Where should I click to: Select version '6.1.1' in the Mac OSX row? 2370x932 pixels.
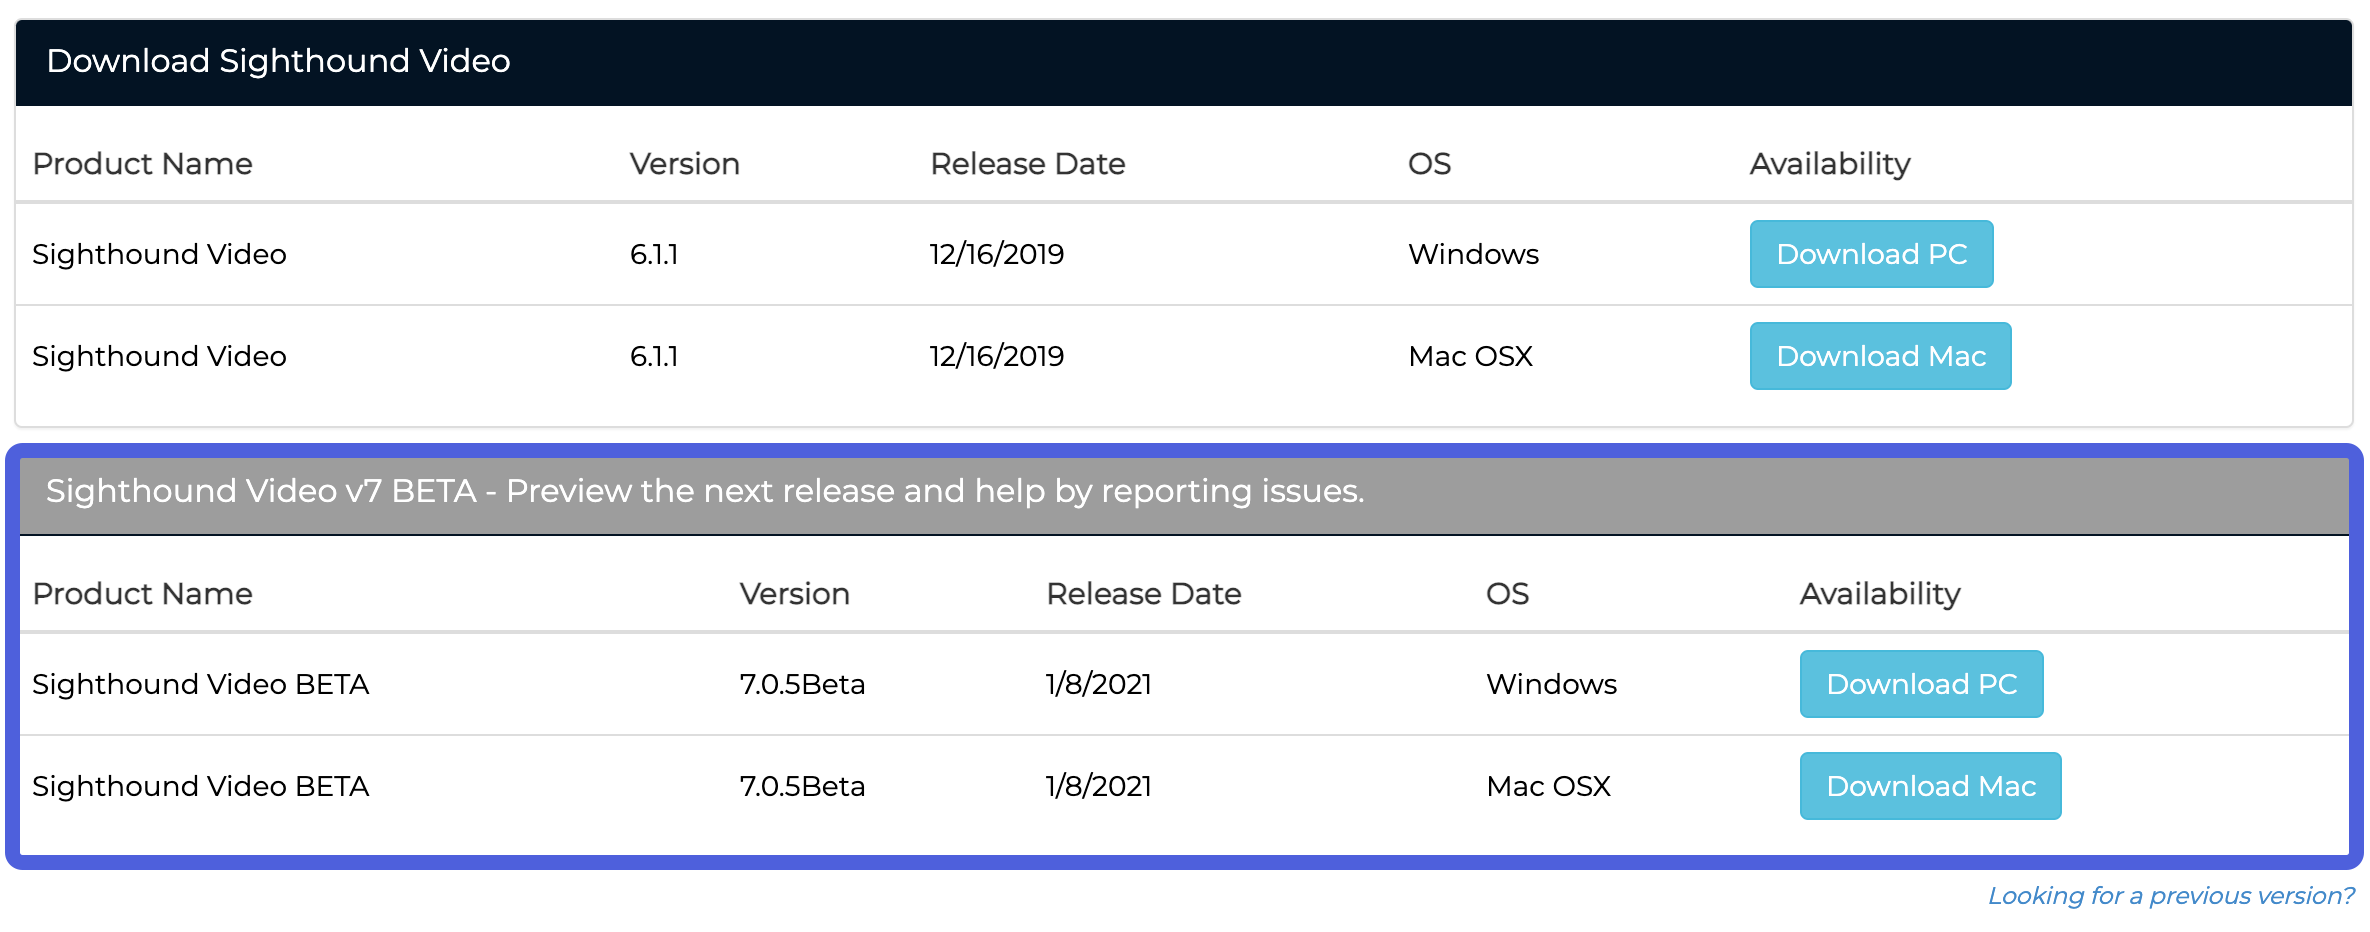click(654, 357)
